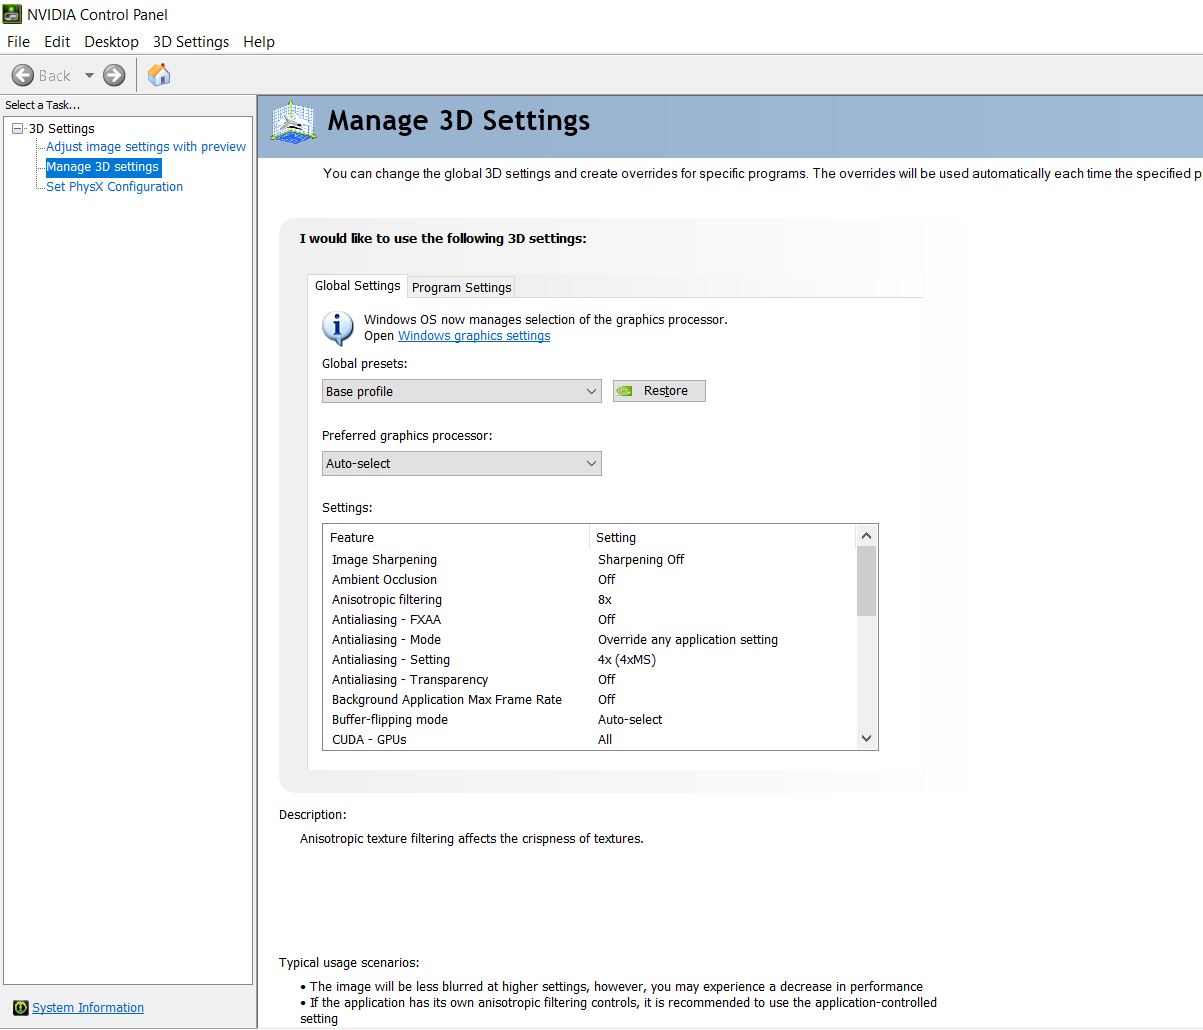Switch to the Program Settings tab
This screenshot has height=1030, width=1203.
pos(461,287)
